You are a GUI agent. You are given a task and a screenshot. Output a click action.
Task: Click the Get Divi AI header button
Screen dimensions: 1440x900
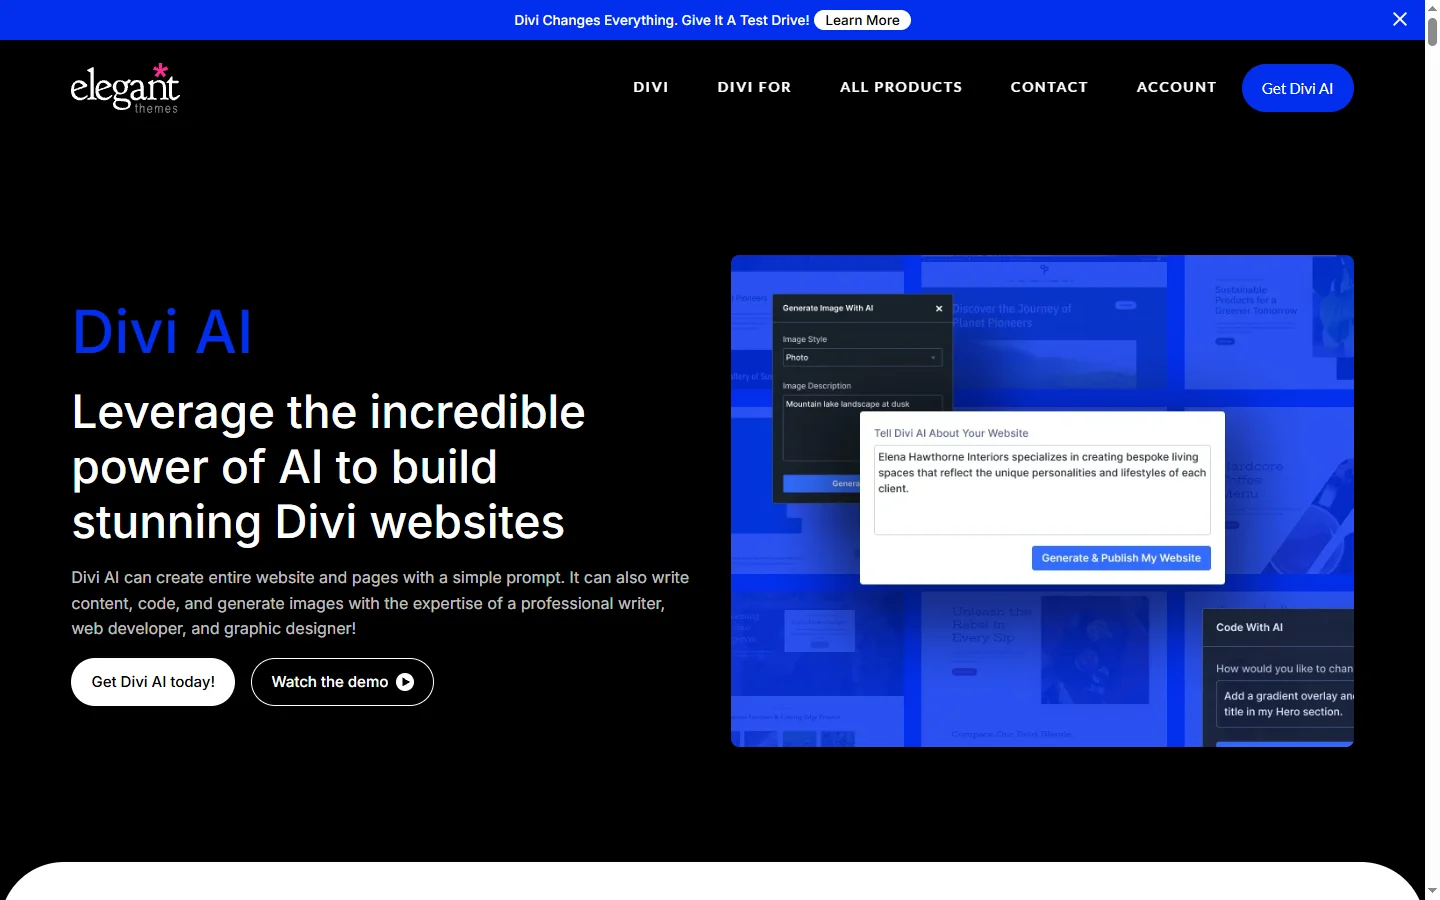click(1297, 88)
